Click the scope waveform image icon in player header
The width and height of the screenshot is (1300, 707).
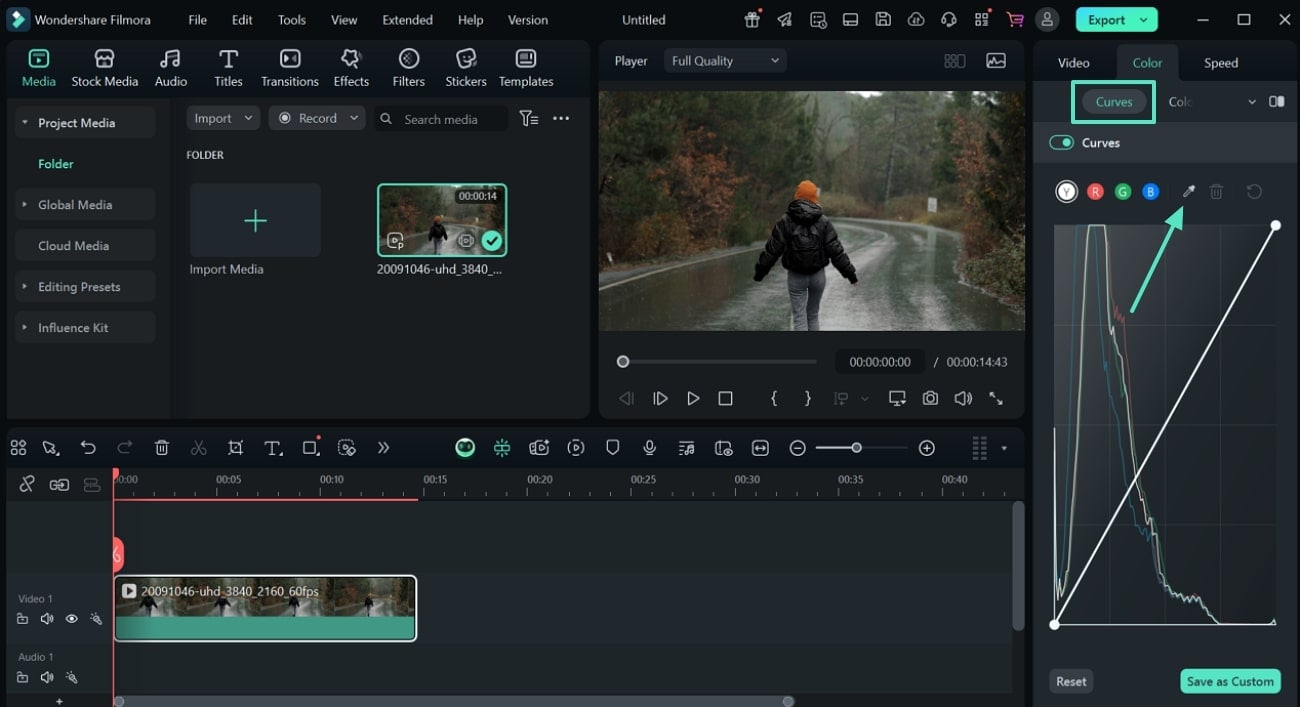pyautogui.click(x=996, y=61)
